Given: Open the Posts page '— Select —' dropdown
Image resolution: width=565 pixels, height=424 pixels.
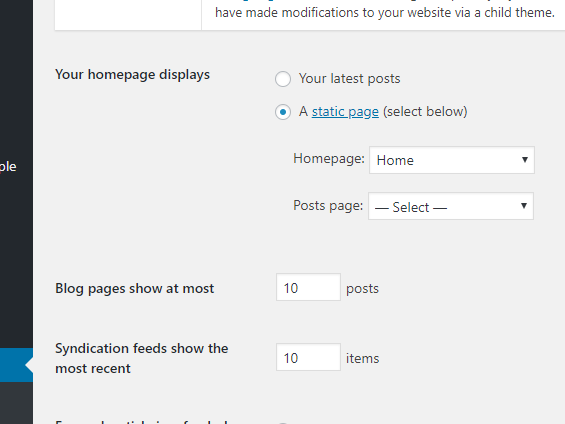Looking at the screenshot, I should 450,206.
